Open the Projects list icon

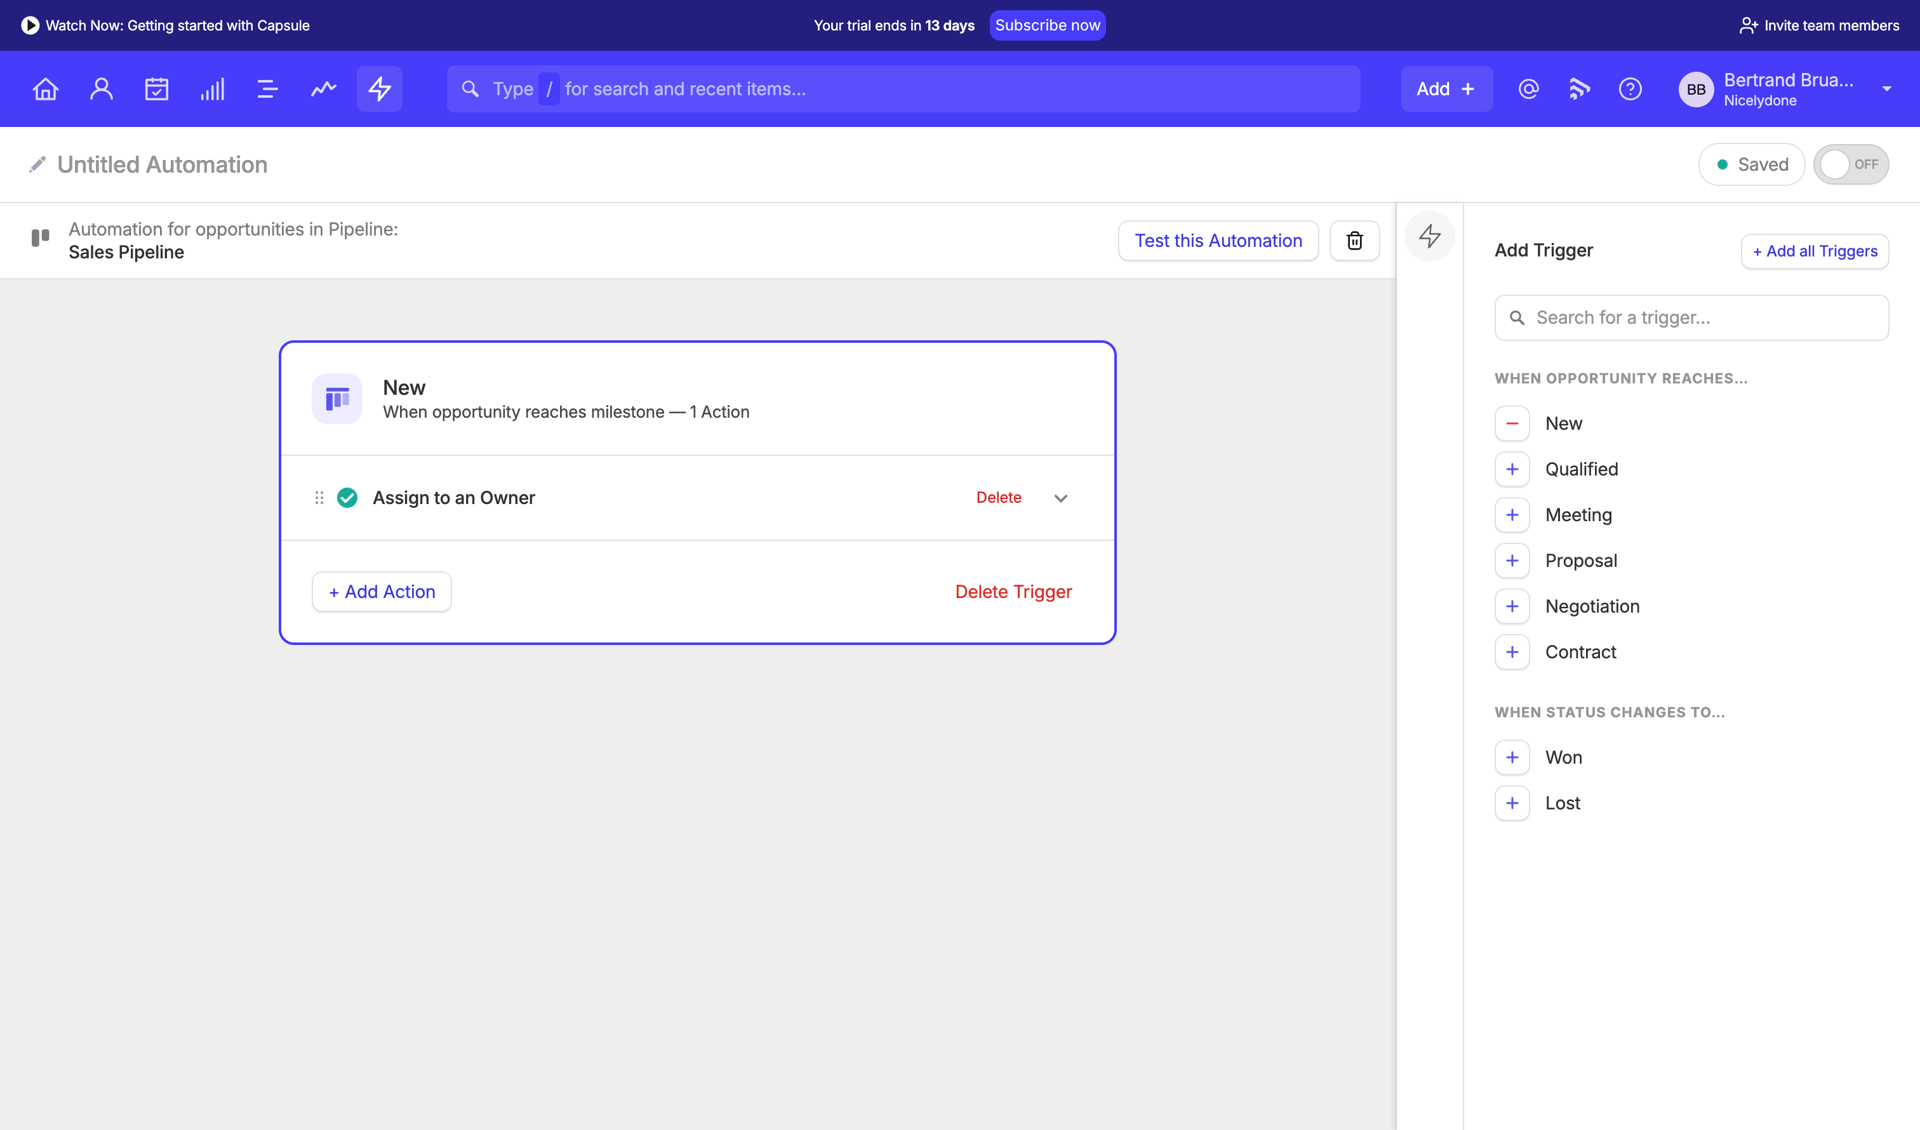pyautogui.click(x=267, y=89)
